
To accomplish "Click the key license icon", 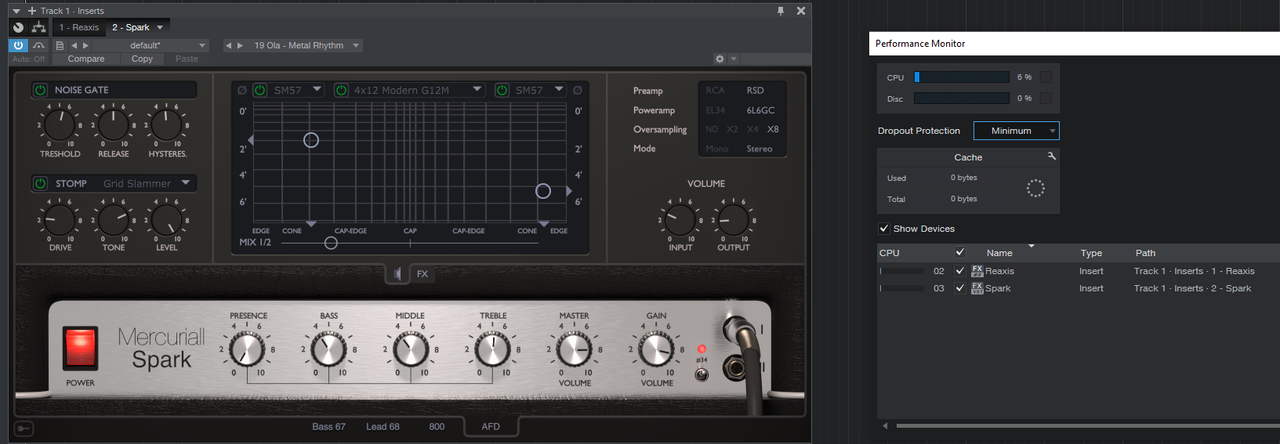I will point(23,429).
